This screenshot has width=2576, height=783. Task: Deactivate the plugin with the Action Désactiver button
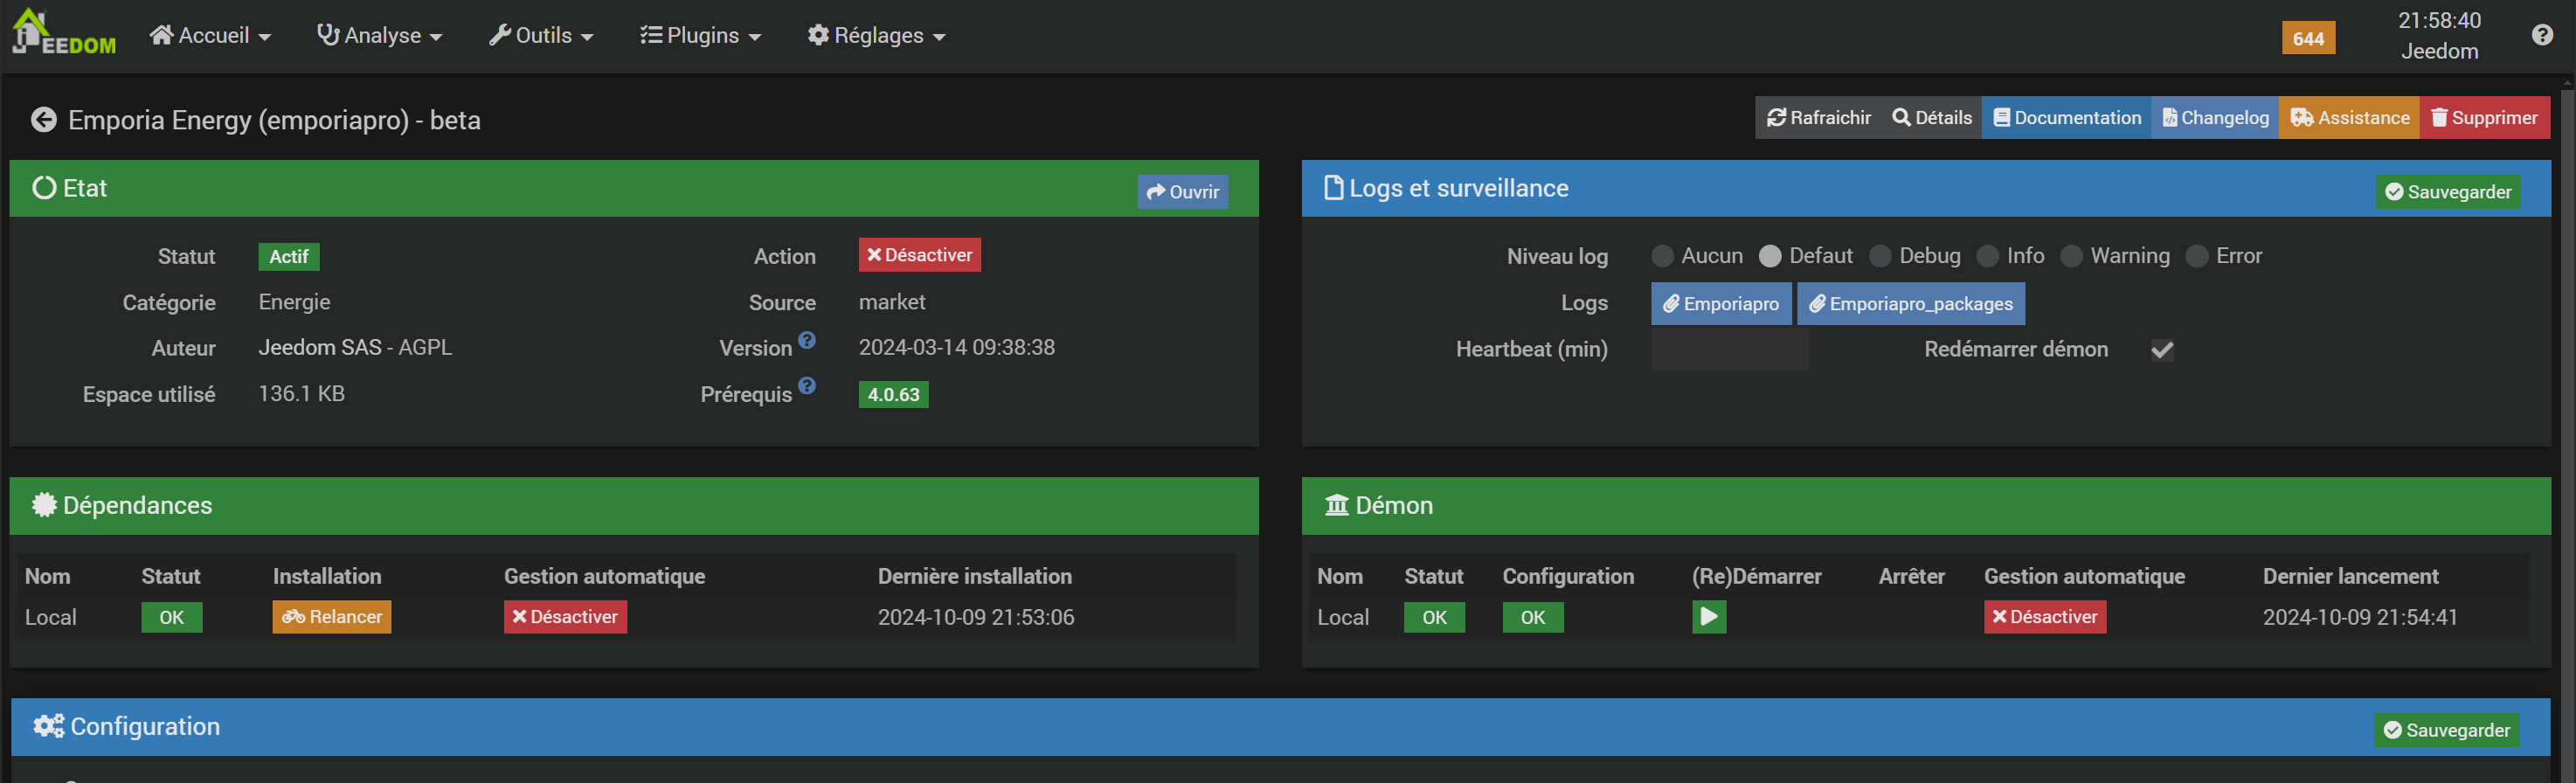tap(920, 255)
